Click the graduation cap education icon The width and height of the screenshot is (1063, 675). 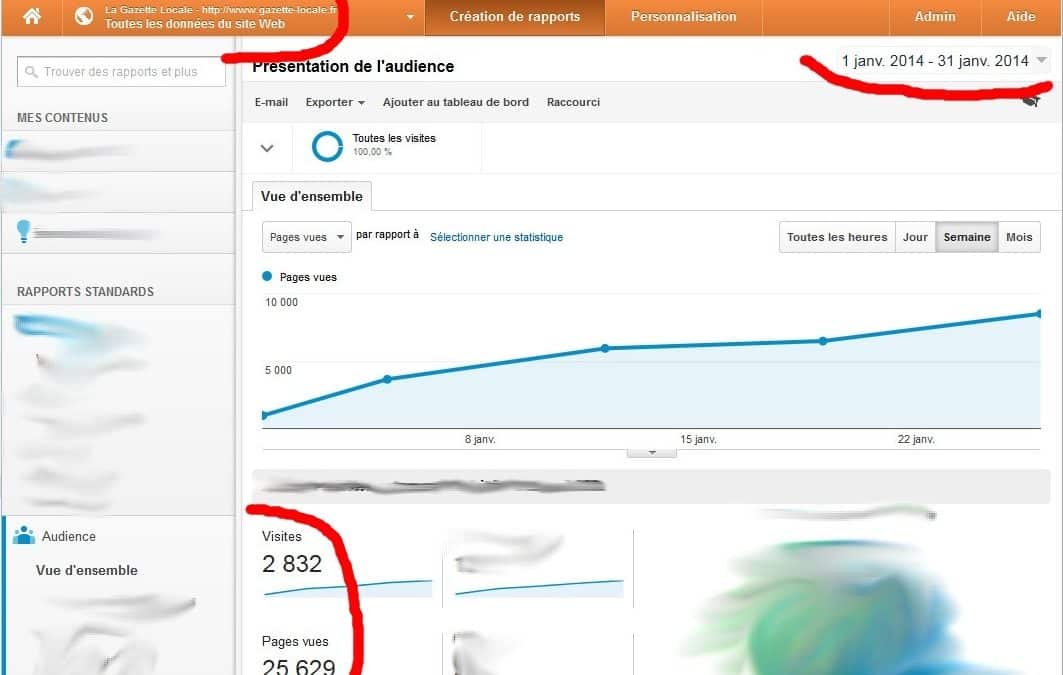[x=1031, y=102]
